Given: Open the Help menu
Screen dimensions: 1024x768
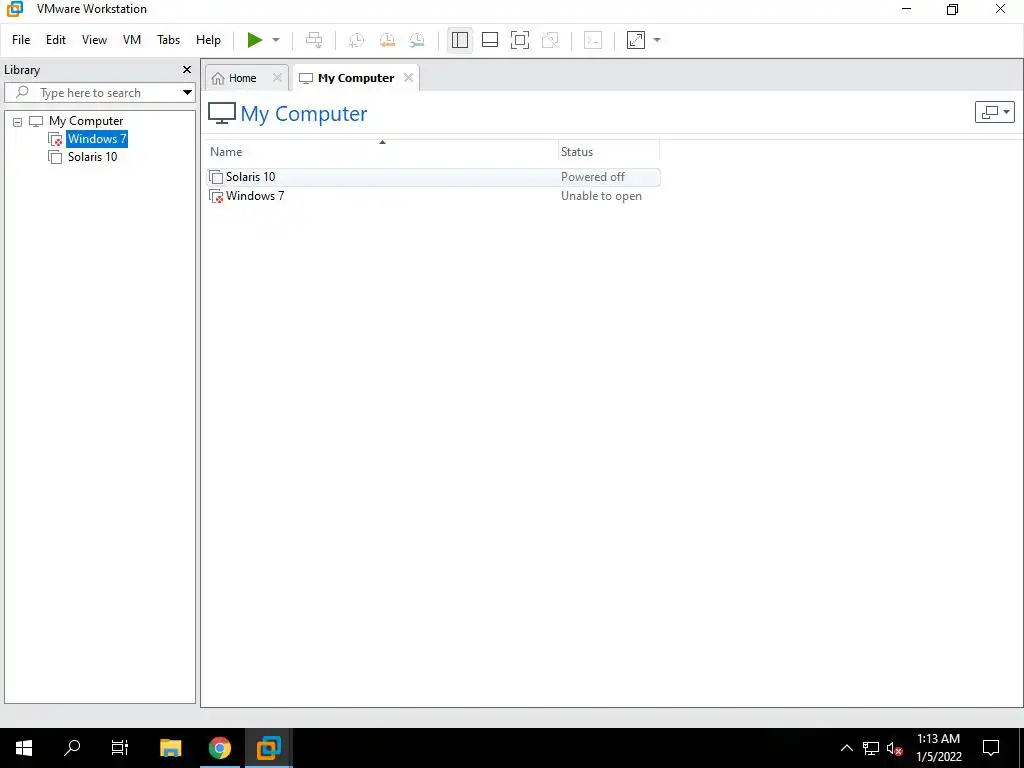Looking at the screenshot, I should click(x=208, y=40).
